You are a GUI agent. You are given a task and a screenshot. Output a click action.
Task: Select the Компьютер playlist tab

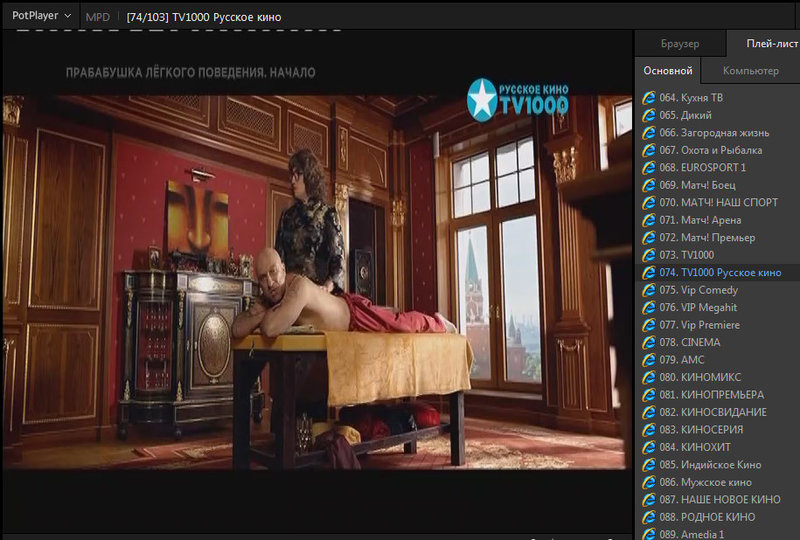(x=751, y=70)
